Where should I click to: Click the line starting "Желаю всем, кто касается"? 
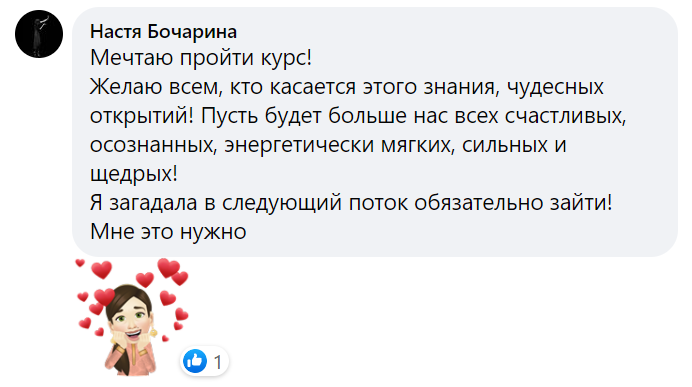coord(347,87)
